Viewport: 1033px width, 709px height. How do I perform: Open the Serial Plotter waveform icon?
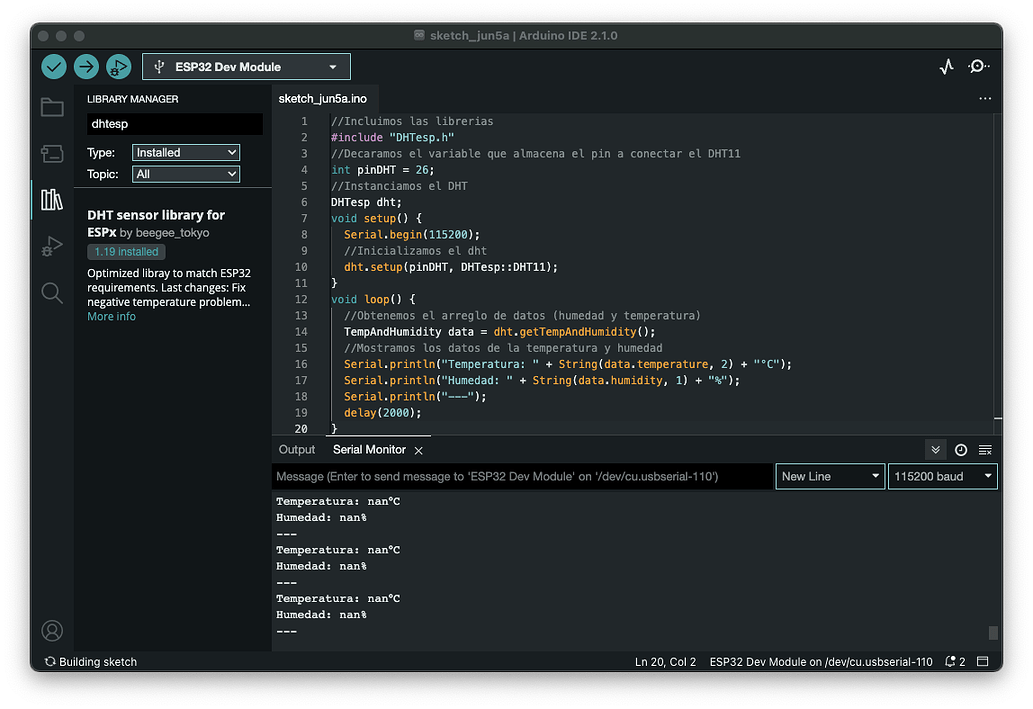(946, 67)
